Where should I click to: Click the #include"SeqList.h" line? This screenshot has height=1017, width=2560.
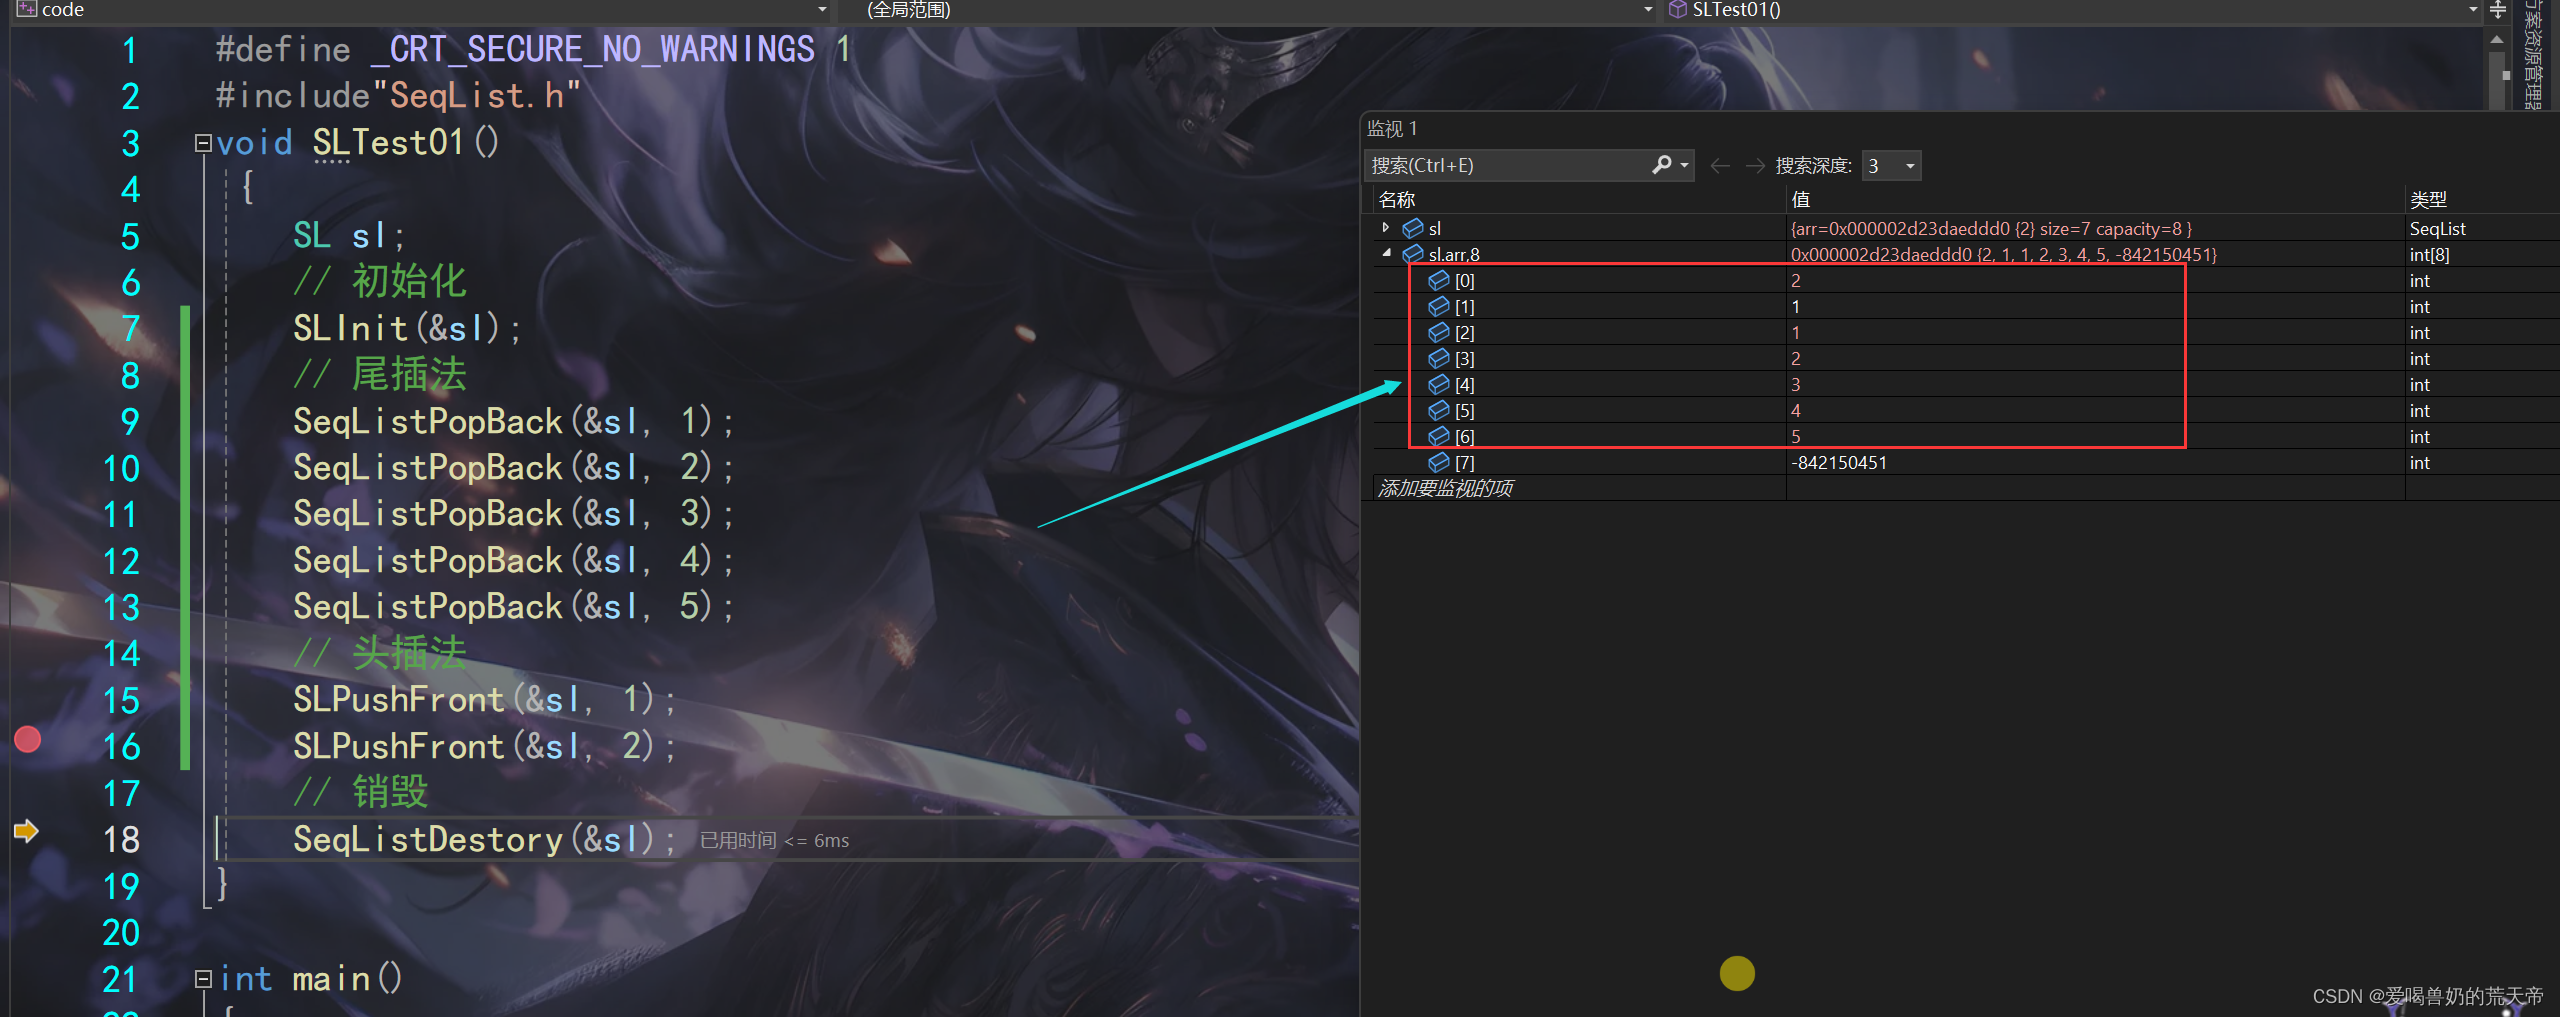[398, 96]
